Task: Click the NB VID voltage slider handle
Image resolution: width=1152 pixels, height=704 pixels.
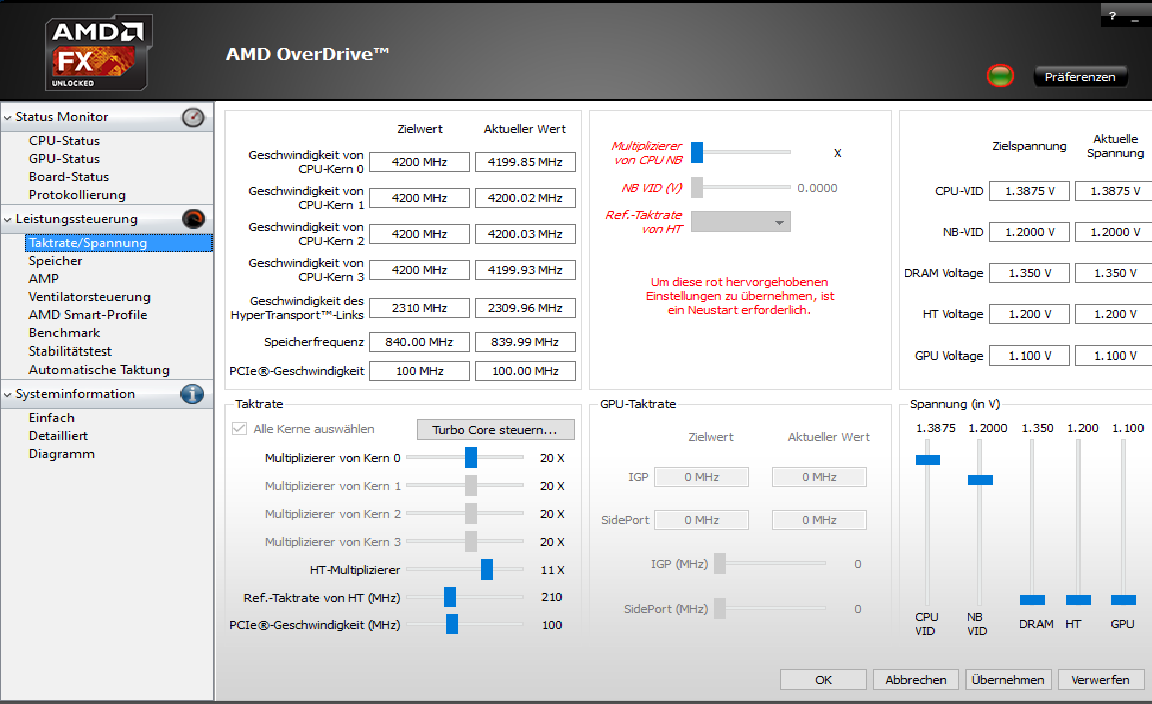Action: pyautogui.click(x=980, y=480)
